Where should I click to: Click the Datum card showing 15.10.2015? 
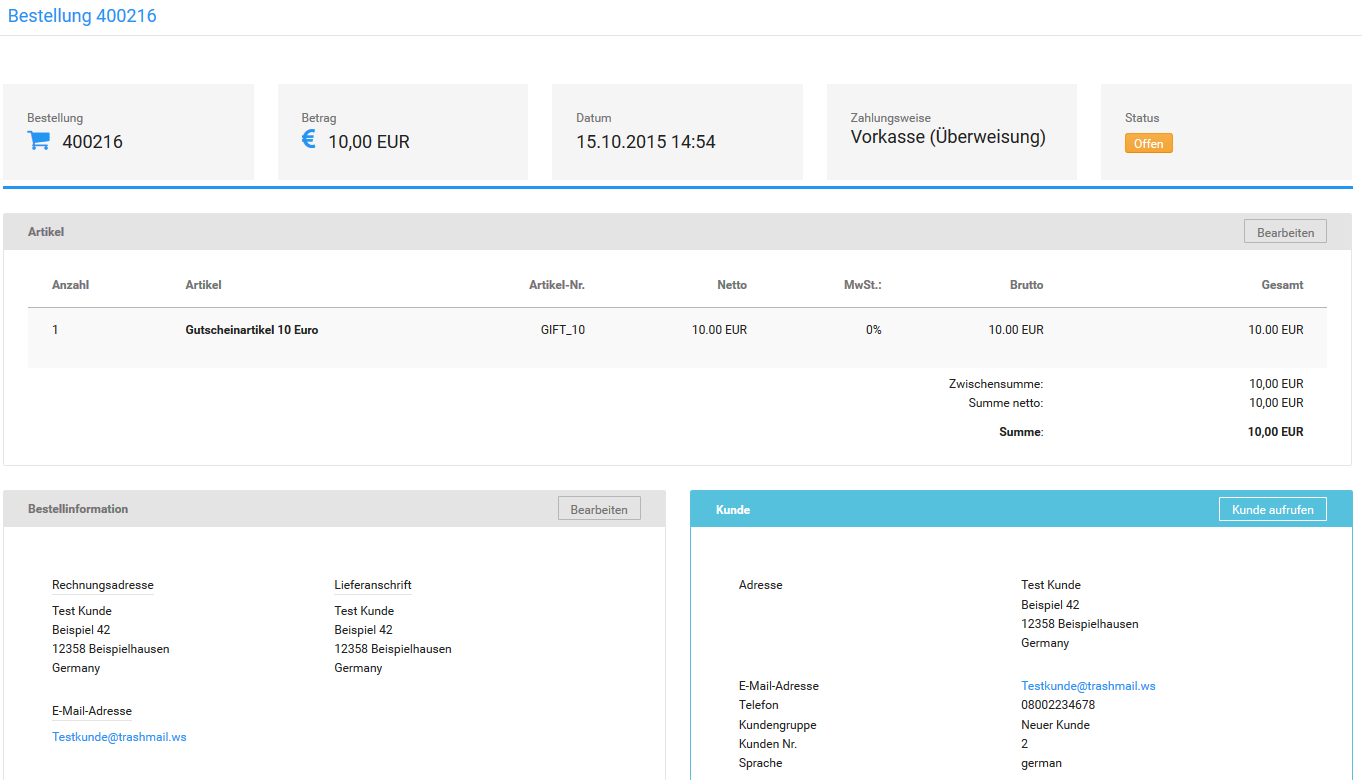677,131
